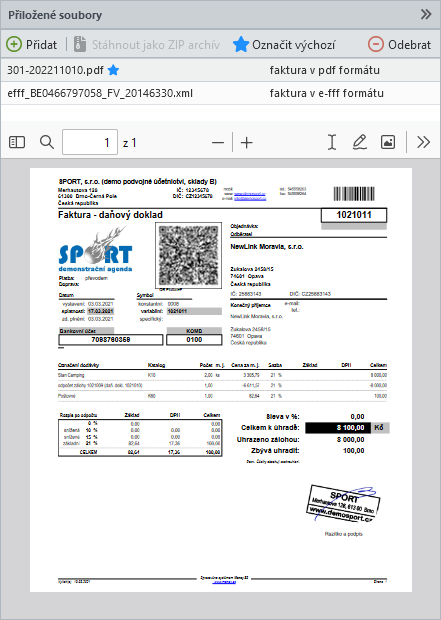Open search in the PDF viewer

click(47, 142)
